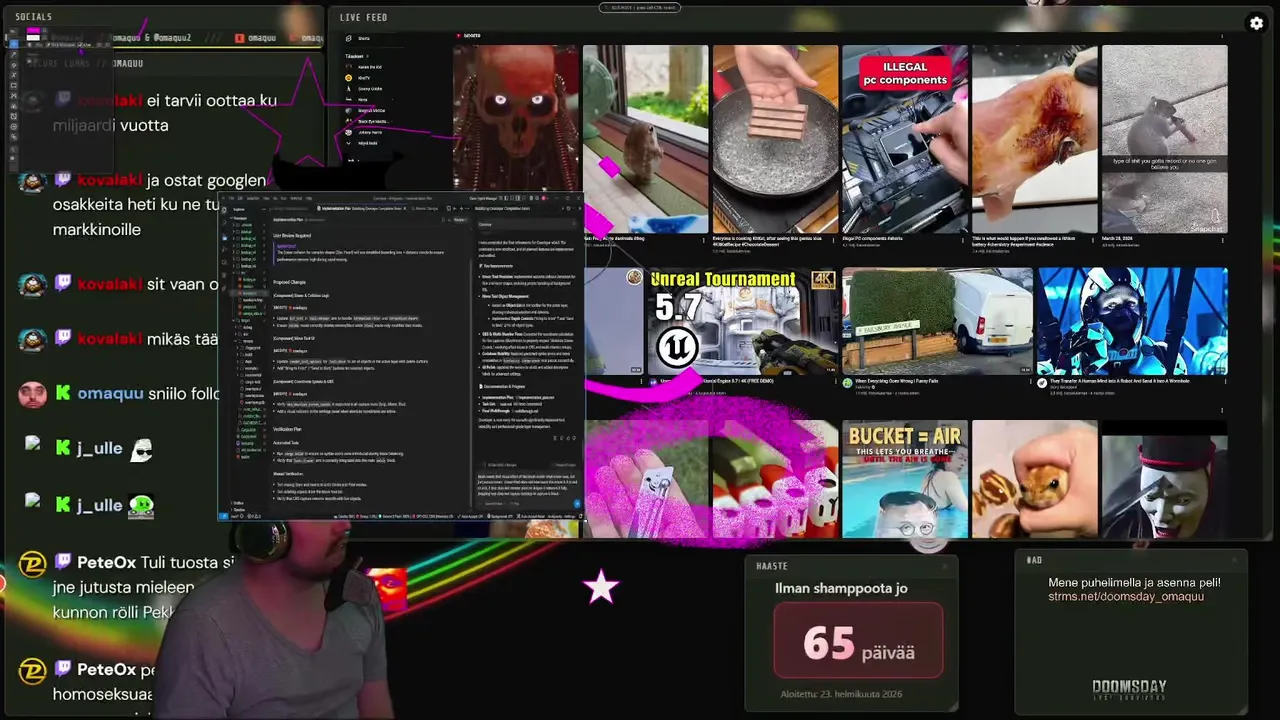Open Magnus Midtbø channel in sidebar

click(x=365, y=110)
